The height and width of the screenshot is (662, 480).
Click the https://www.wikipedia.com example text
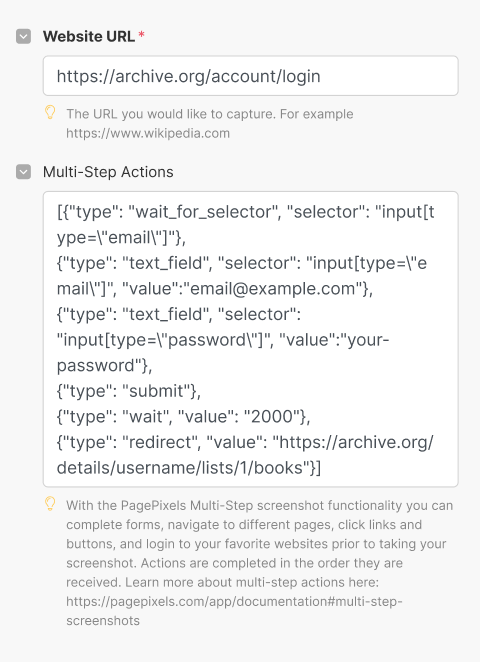pos(148,133)
